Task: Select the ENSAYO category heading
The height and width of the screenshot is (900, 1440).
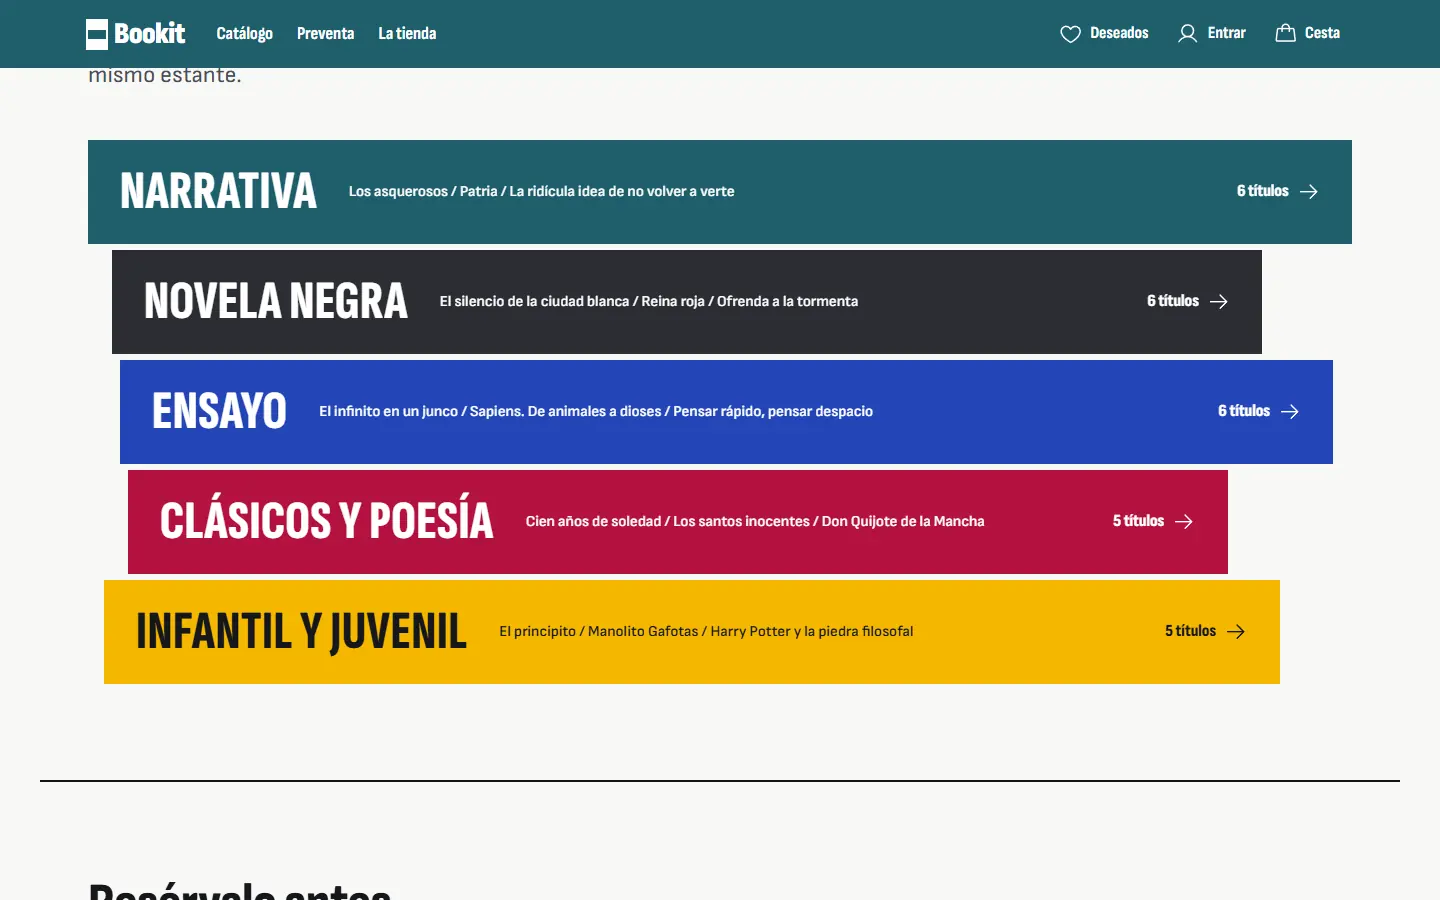Action: pos(219,411)
